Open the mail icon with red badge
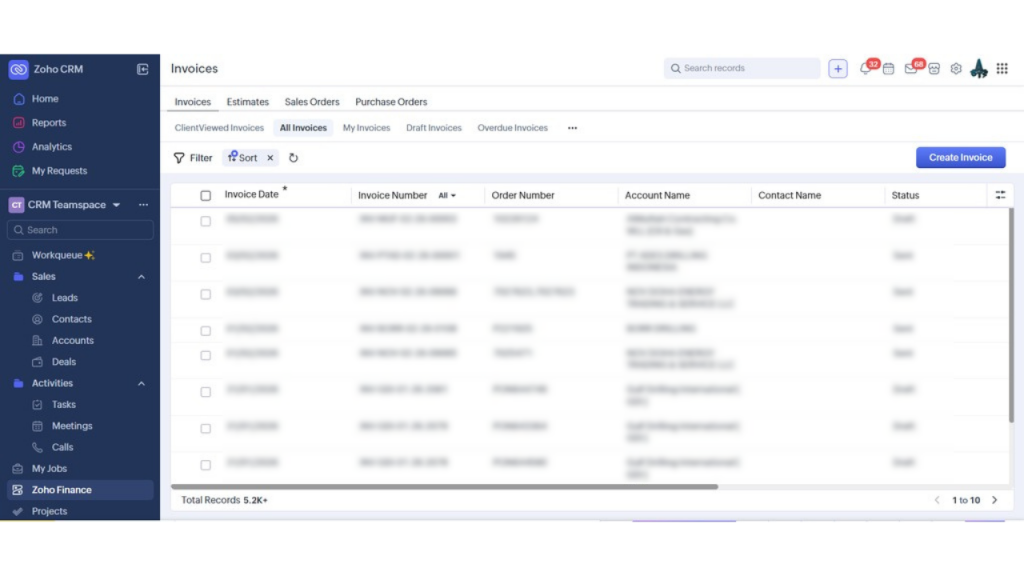Viewport: 1024px width, 576px height. pyautogui.click(x=911, y=69)
